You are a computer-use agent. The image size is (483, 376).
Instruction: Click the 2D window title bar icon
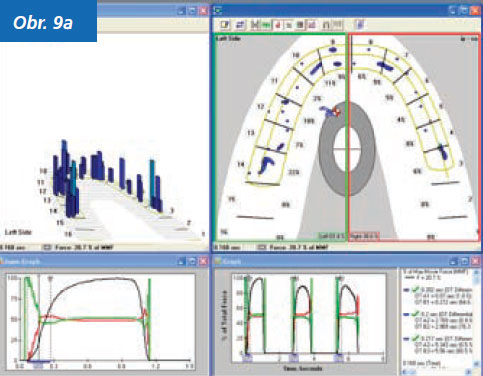(218, 10)
